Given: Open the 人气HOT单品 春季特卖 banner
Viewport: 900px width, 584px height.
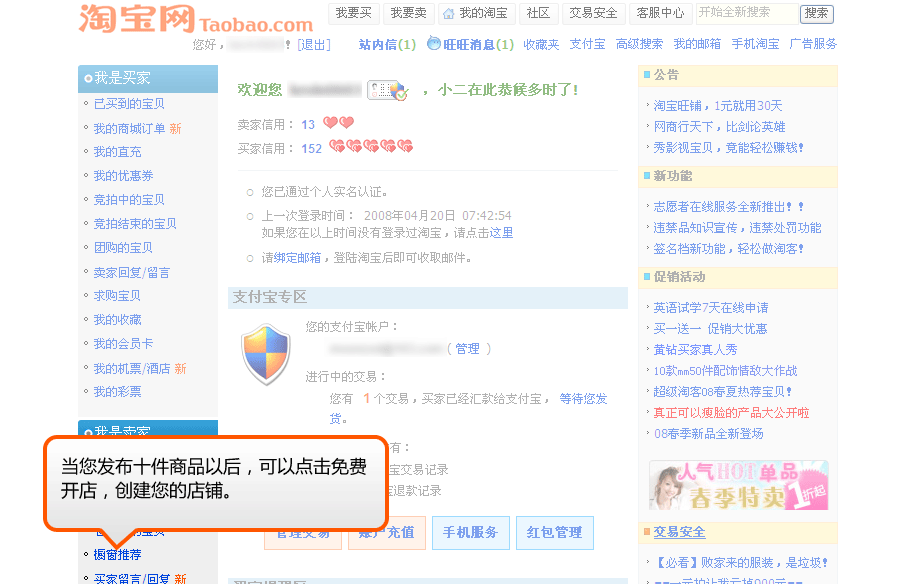Looking at the screenshot, I should click(738, 485).
